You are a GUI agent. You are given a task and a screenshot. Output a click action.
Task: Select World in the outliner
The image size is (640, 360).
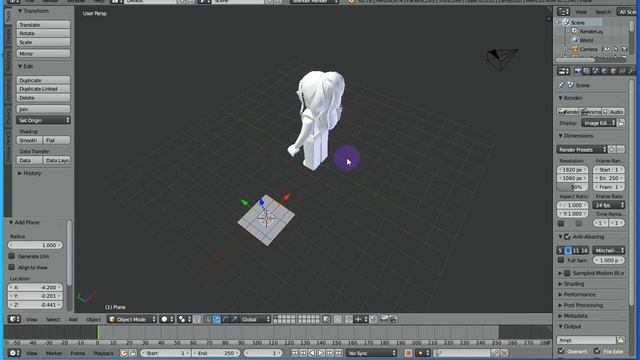click(x=586, y=40)
